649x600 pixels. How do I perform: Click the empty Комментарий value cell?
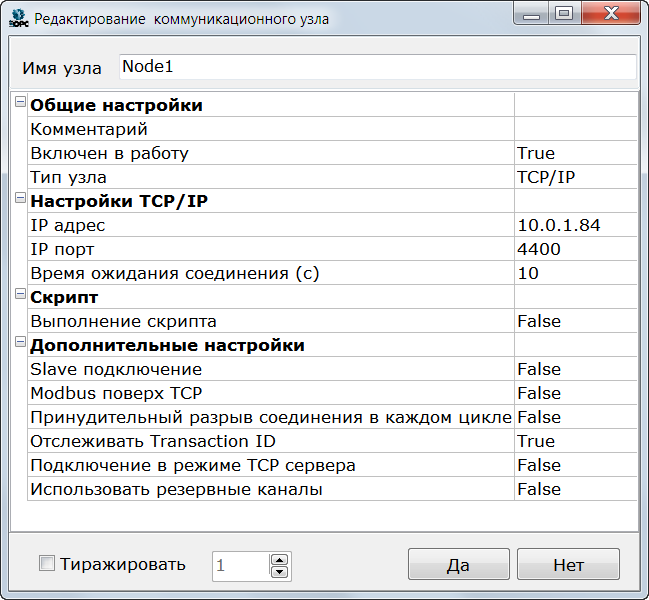tap(576, 129)
